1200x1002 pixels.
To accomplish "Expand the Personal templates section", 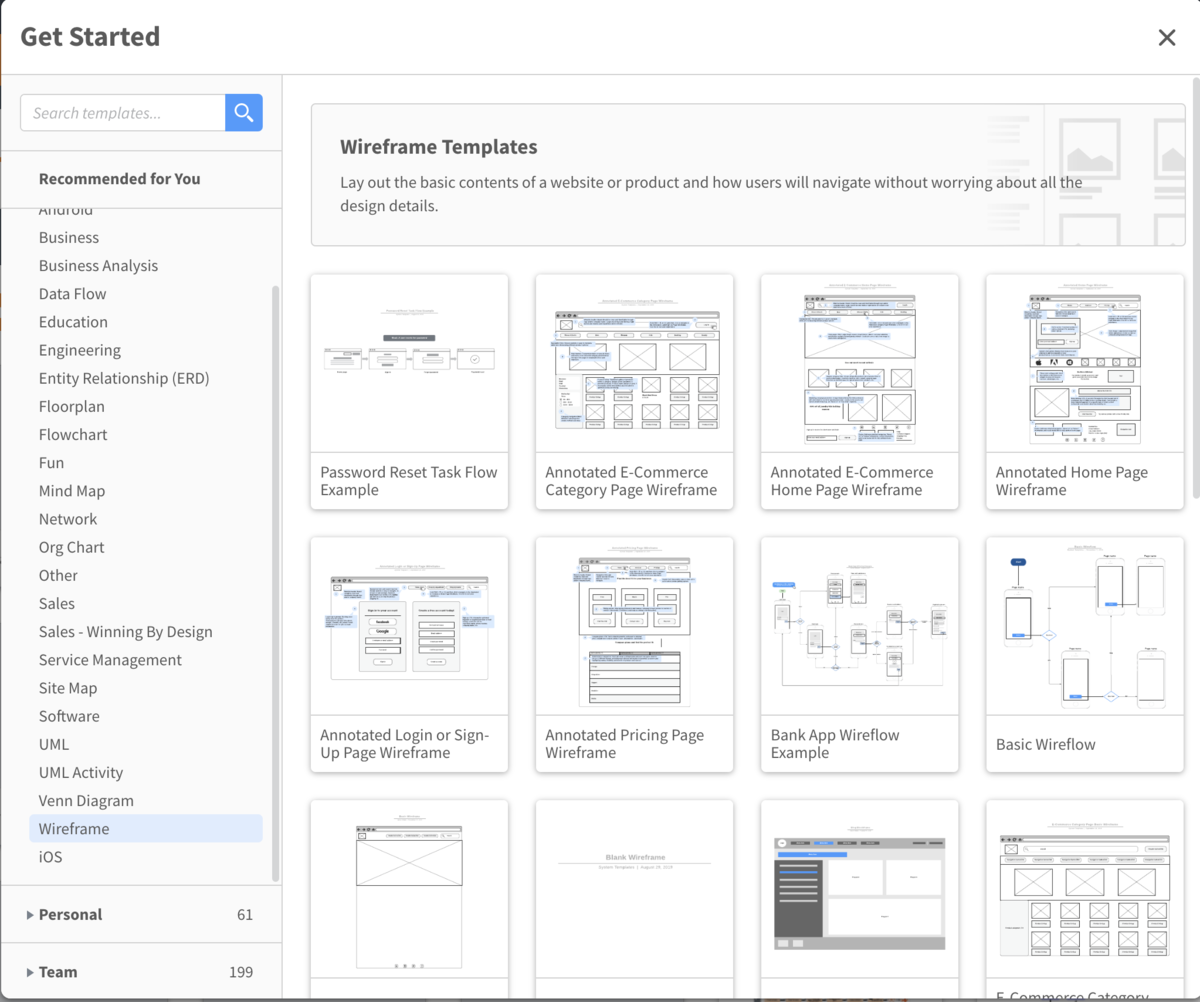I will 70,914.
